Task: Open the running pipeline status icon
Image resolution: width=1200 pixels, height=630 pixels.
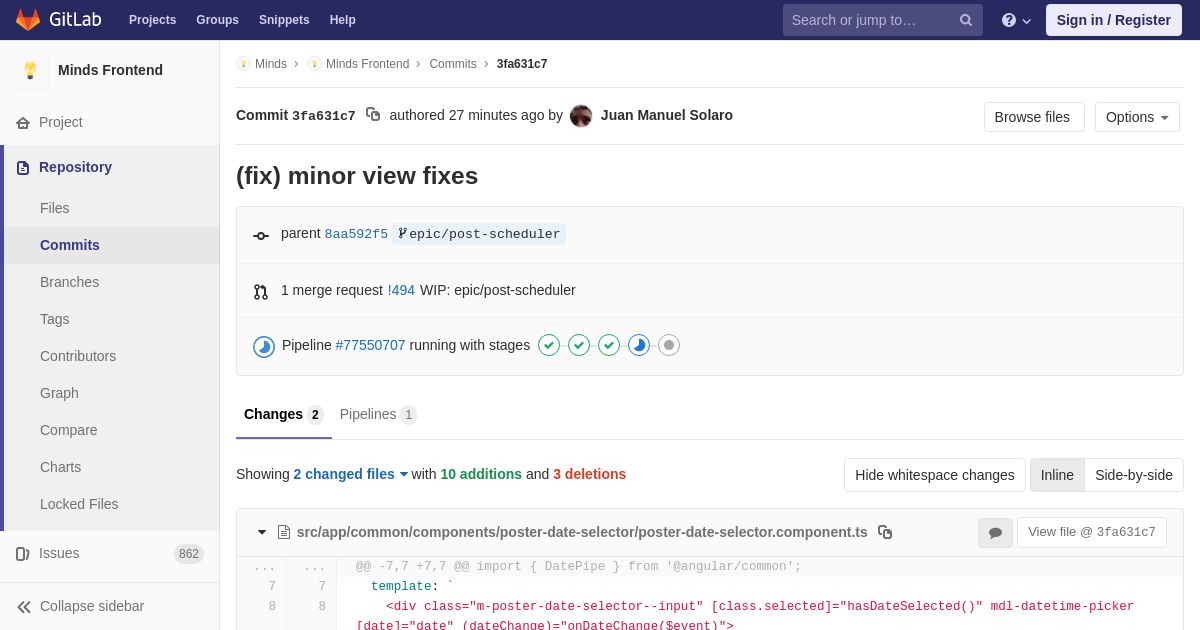Action: (x=264, y=346)
